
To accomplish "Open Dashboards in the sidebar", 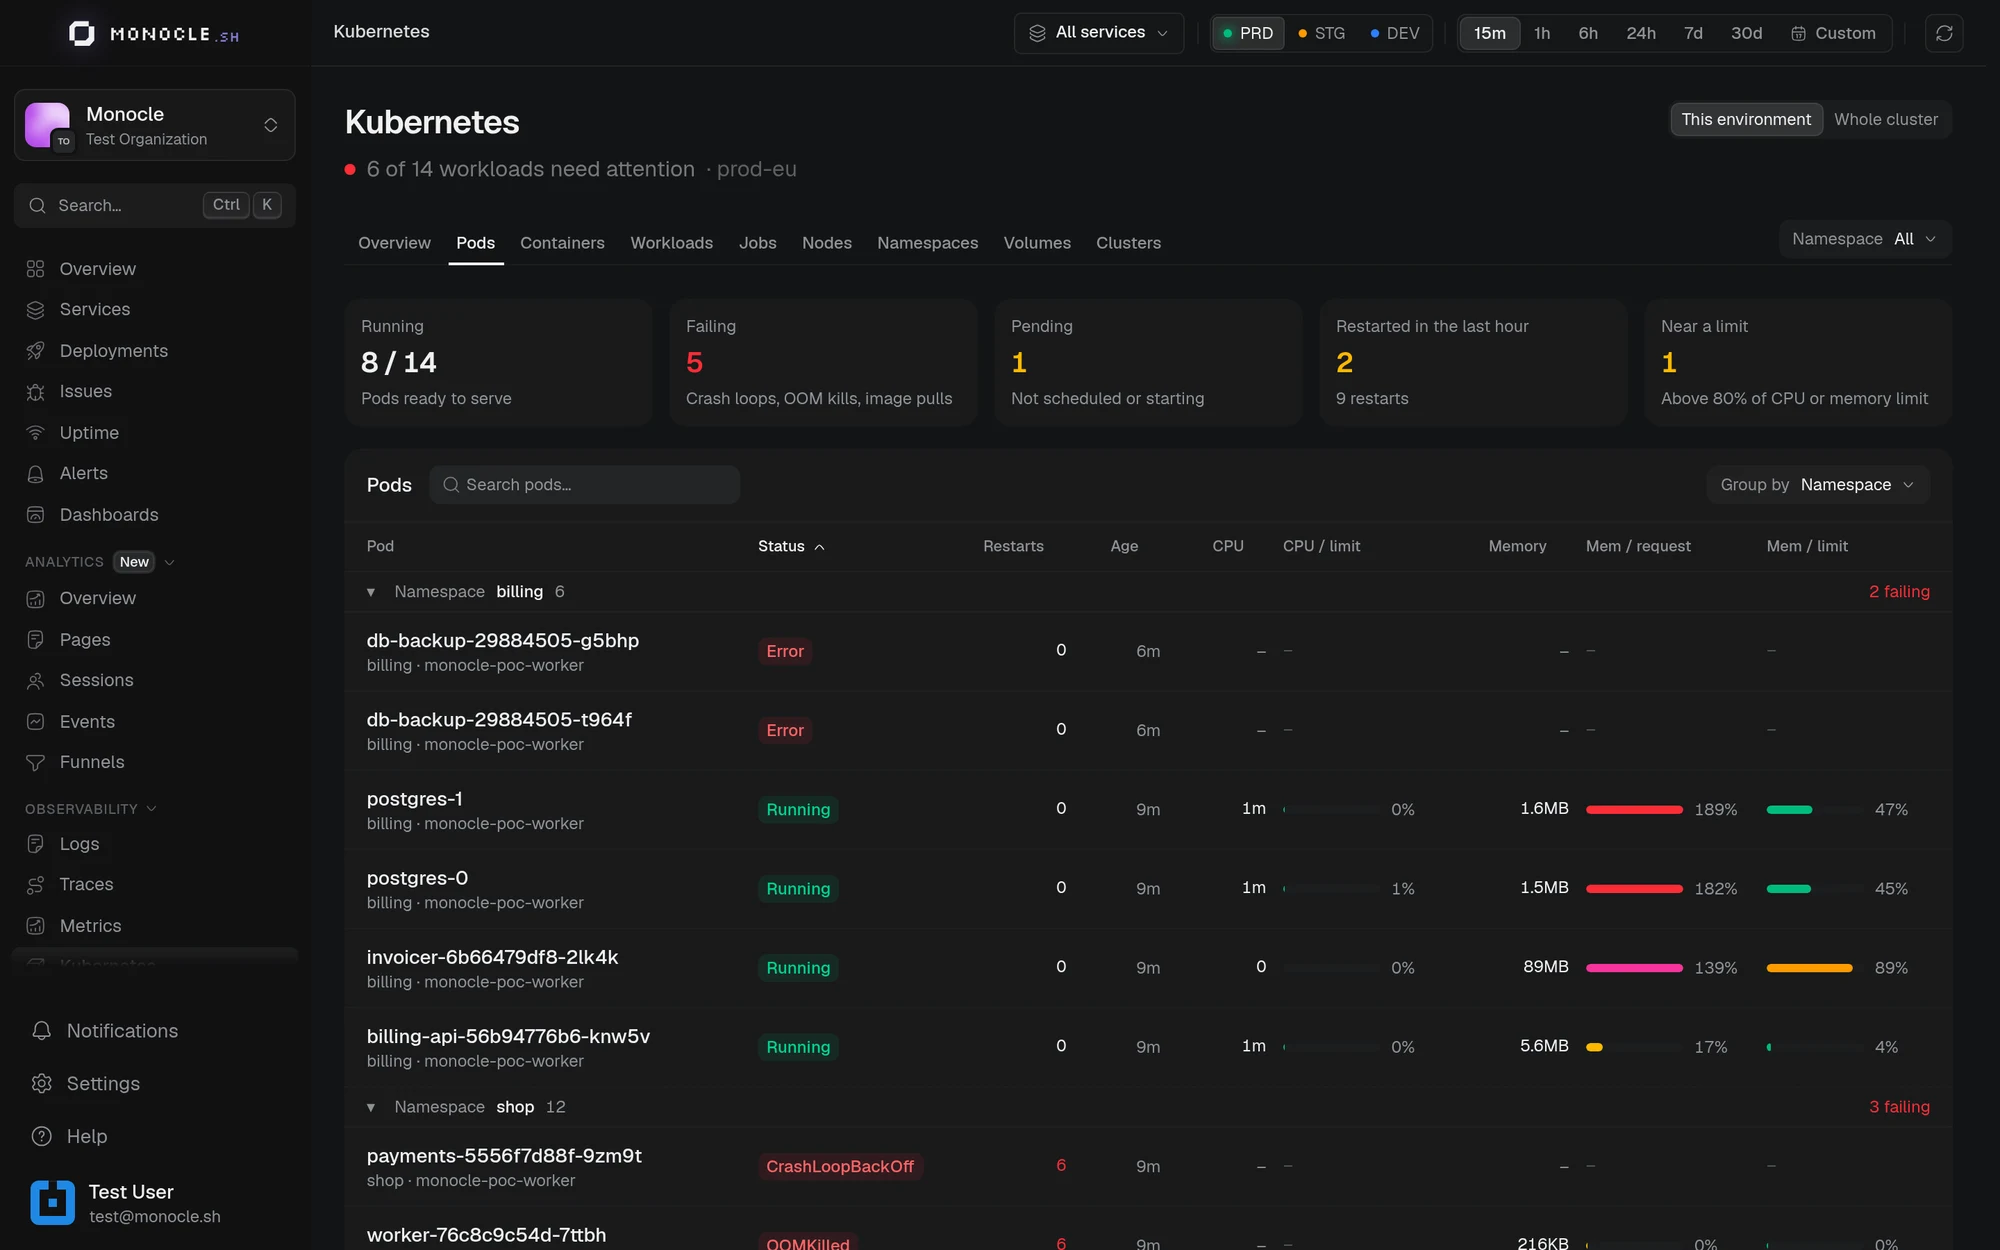I will [155, 515].
